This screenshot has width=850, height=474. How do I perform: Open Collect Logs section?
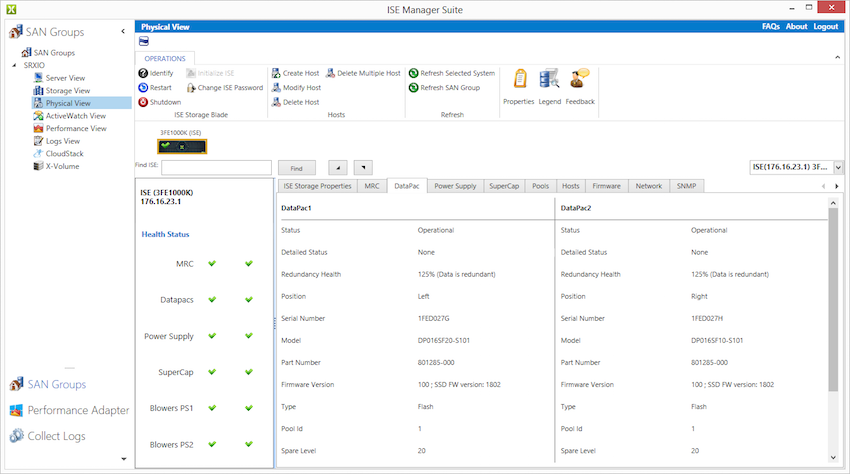[48, 436]
